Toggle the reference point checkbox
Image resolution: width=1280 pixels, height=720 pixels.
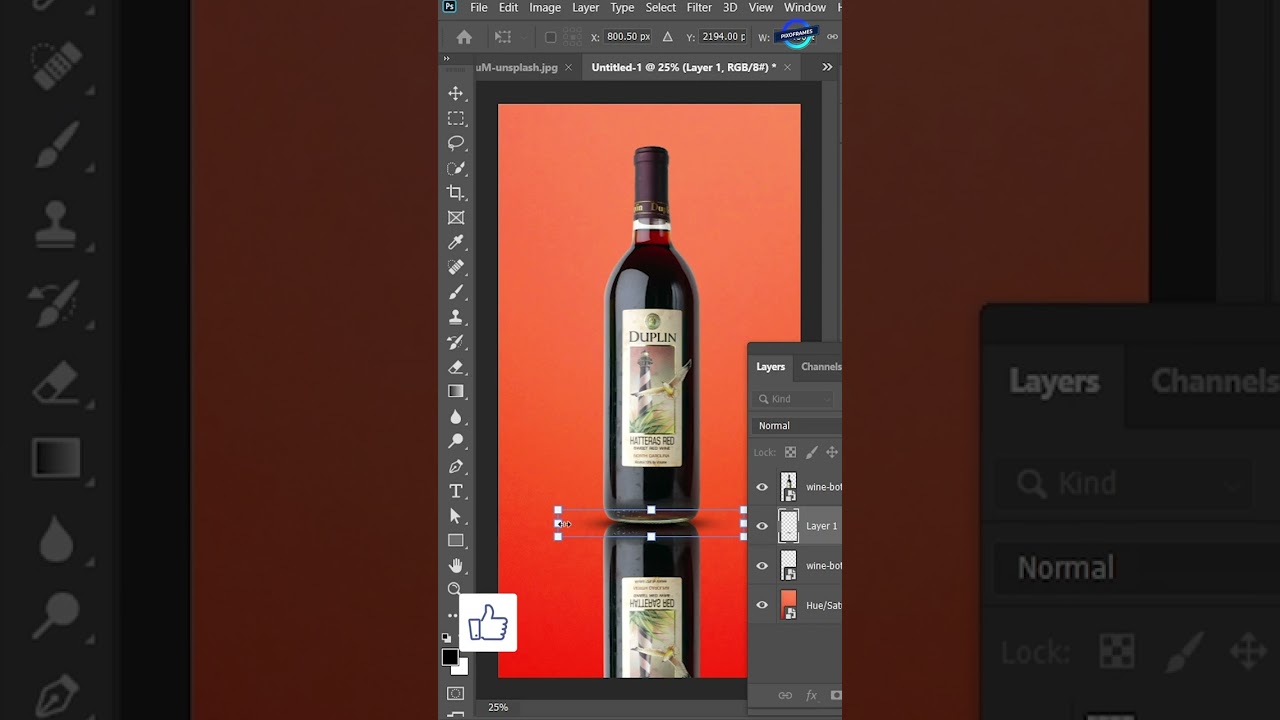[x=550, y=37]
